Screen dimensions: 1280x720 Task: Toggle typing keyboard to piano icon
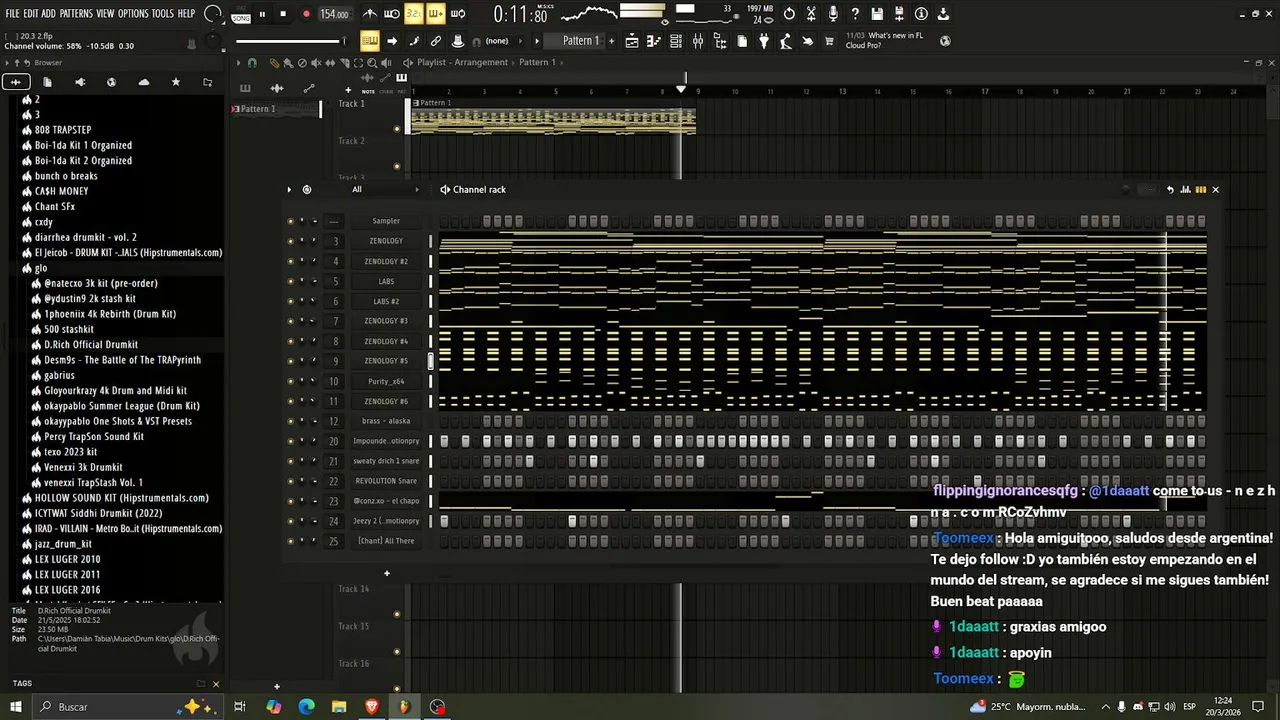coord(370,41)
